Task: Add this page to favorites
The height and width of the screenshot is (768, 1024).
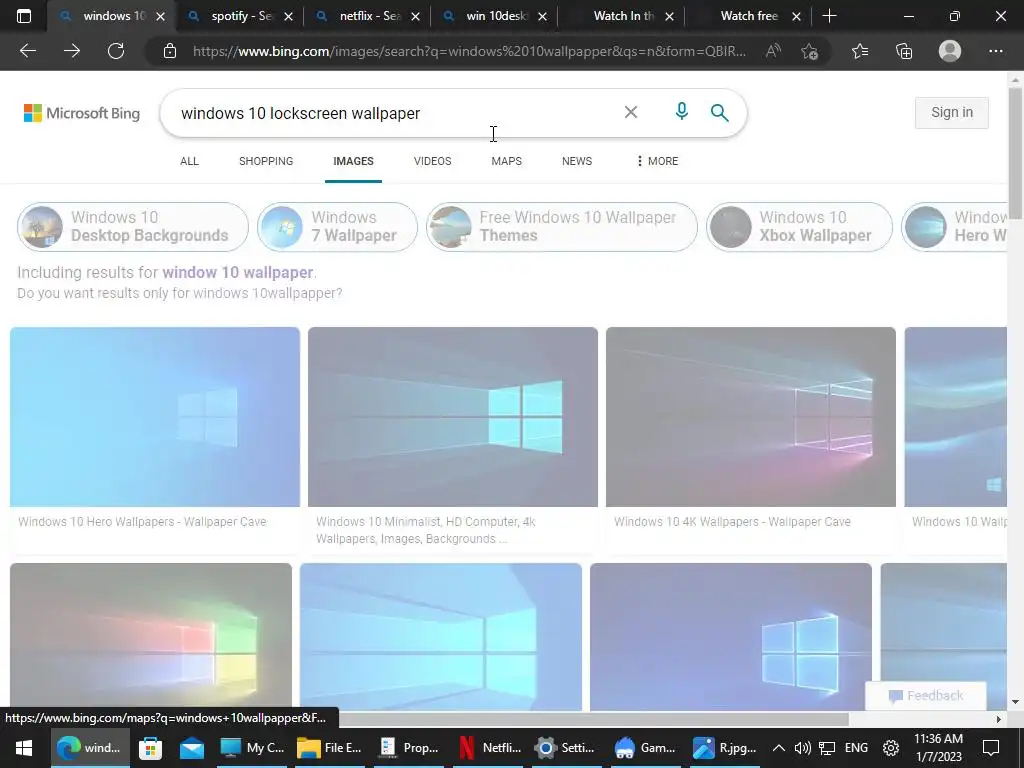Action: pyautogui.click(x=810, y=51)
